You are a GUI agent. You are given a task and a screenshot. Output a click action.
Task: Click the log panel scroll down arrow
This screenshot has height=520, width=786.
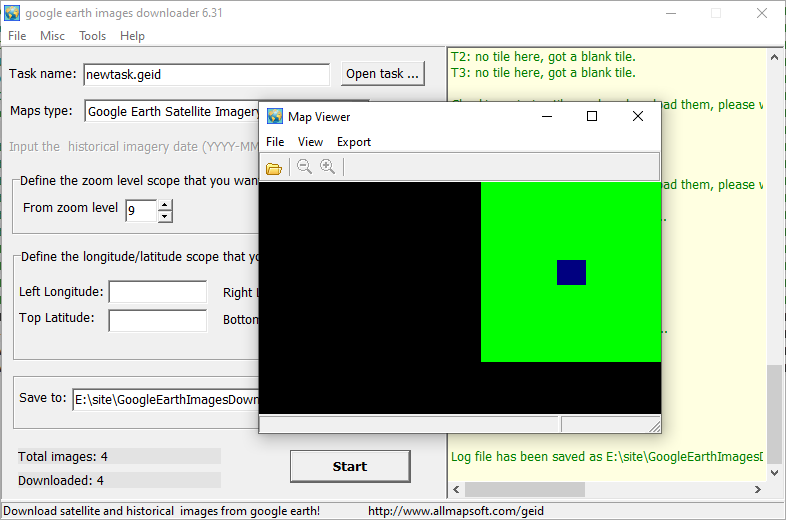coord(774,472)
